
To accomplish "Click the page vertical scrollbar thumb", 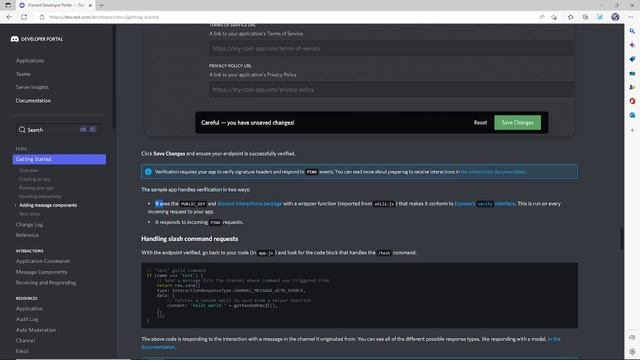I will click(x=622, y=238).
